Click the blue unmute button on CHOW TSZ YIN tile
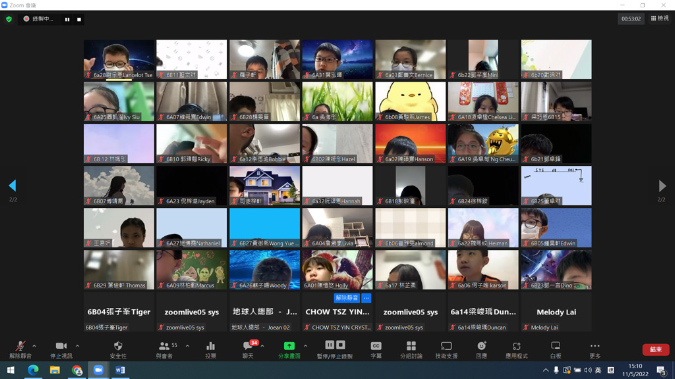The height and width of the screenshot is (379, 675). [x=347, y=298]
